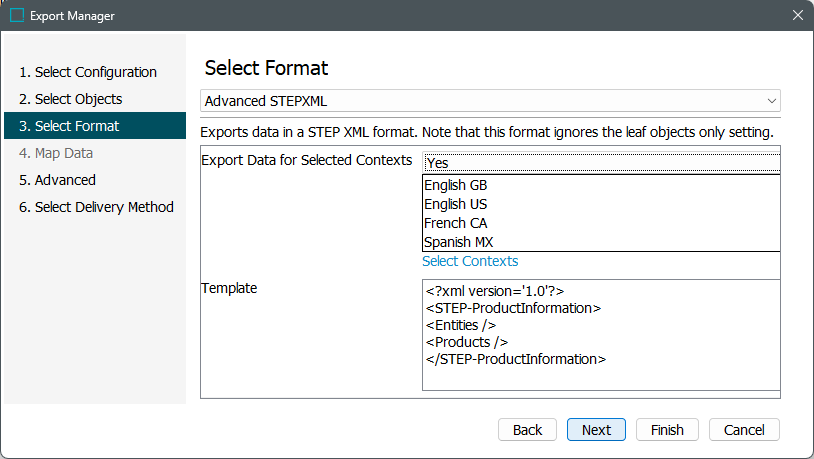Viewport: 814px width, 459px height.
Task: Jump to the Advanced step
Action: pos(65,180)
